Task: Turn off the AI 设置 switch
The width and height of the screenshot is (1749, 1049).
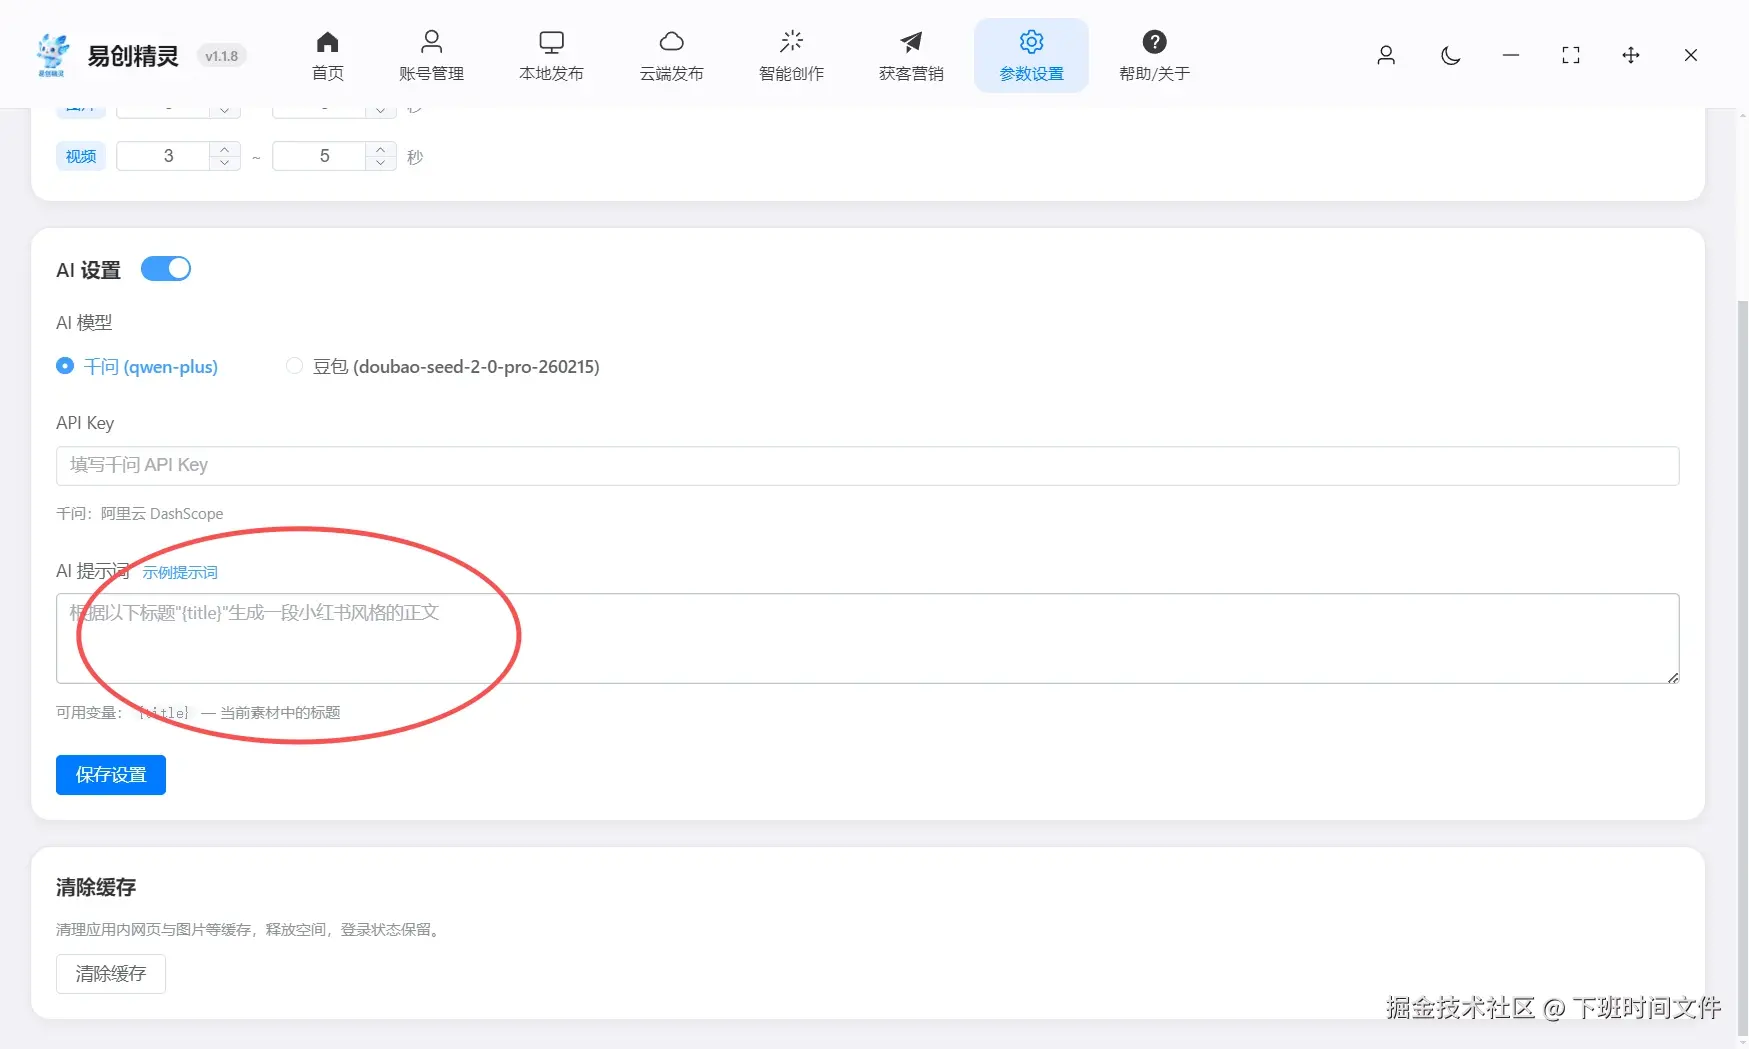Action: pyautogui.click(x=166, y=269)
